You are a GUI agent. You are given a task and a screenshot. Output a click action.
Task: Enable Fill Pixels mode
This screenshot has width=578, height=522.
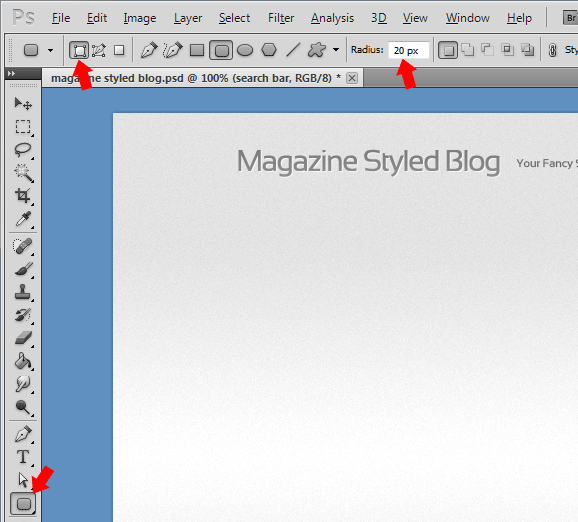[x=119, y=50]
